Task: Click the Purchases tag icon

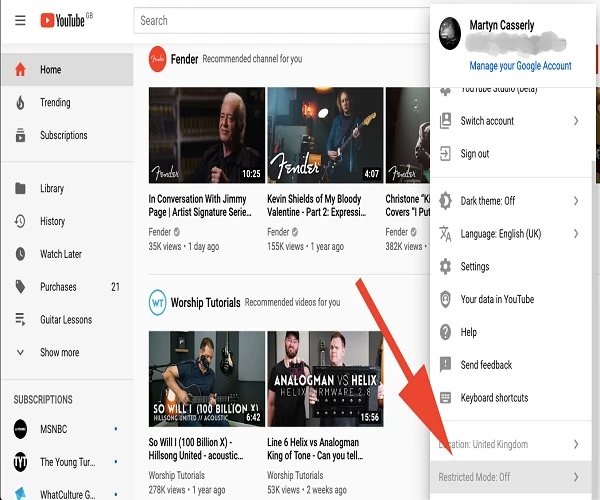Action: (x=20, y=287)
